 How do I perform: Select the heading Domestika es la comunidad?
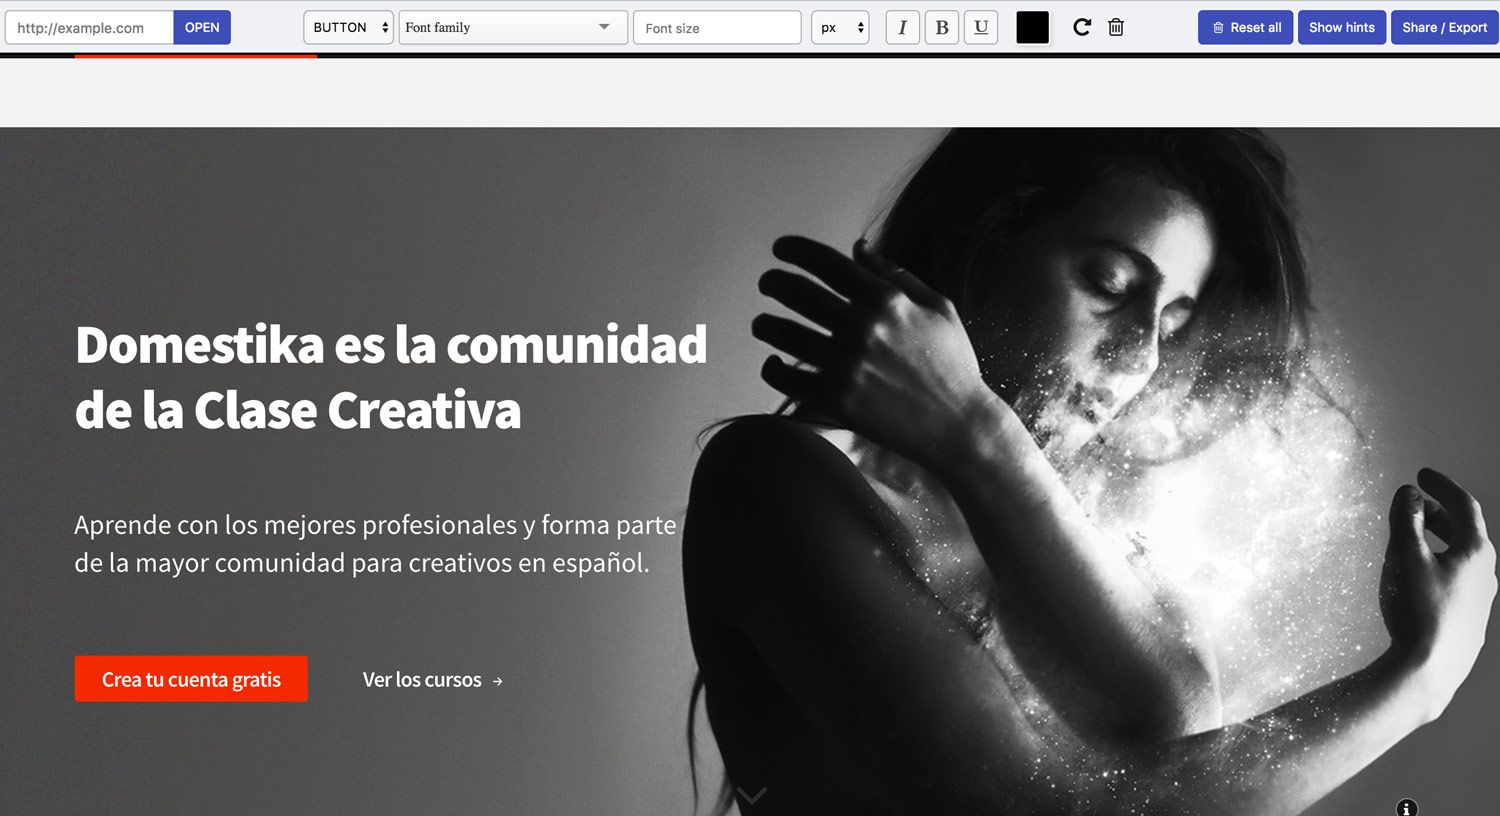click(391, 377)
